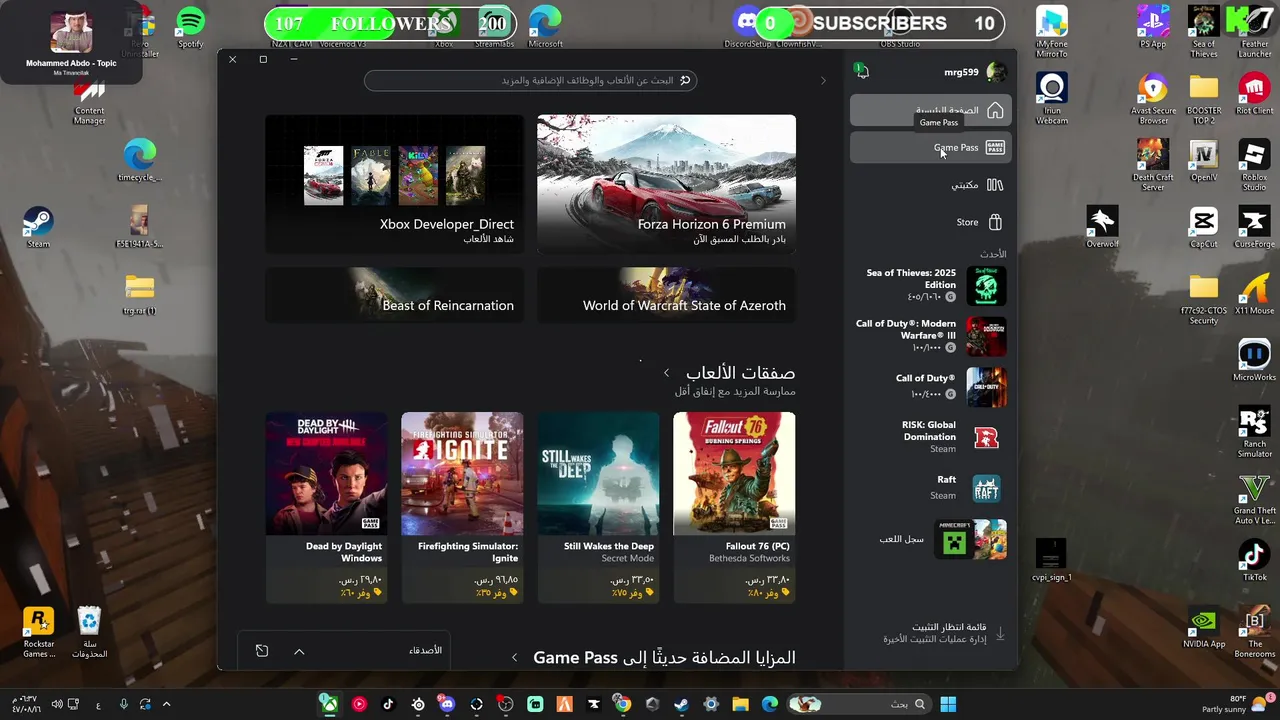Open My Library (مكتبتي) in the sidebar
This screenshot has height=720, width=1280.
(x=930, y=185)
